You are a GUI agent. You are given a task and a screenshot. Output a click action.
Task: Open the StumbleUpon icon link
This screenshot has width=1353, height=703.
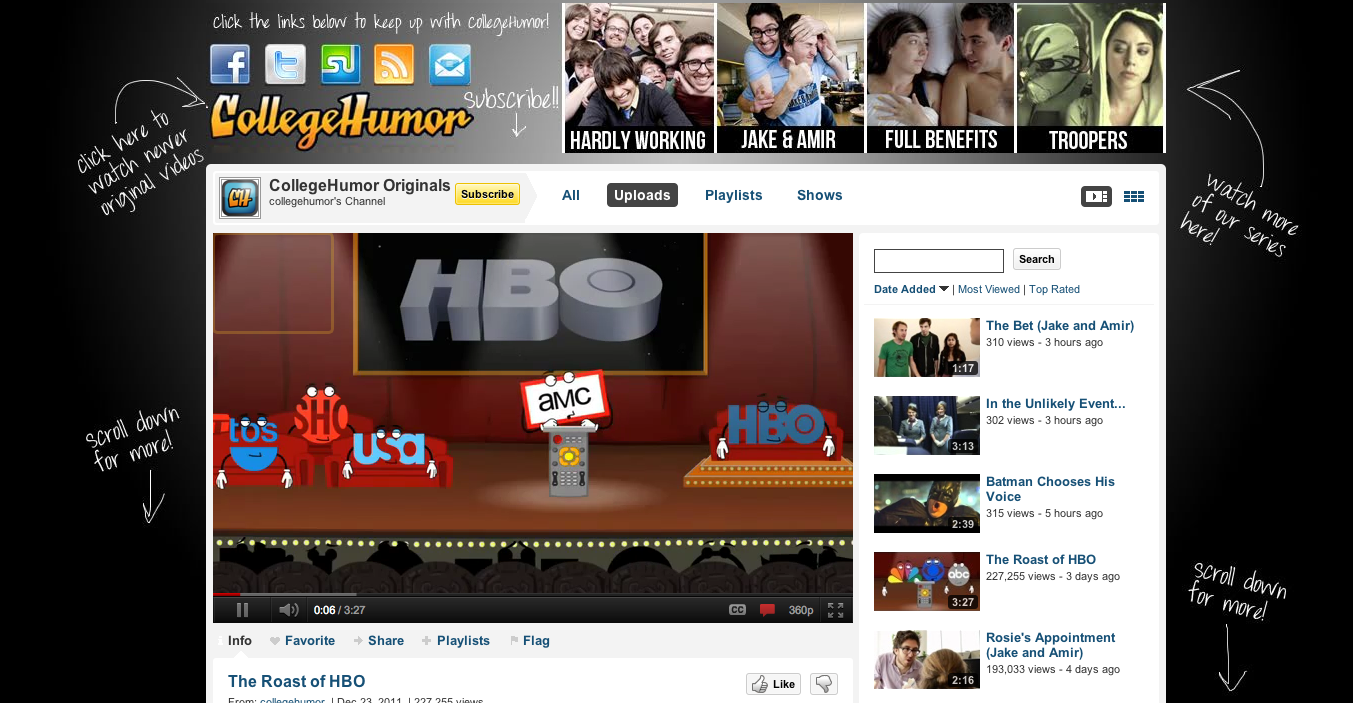tap(340, 65)
